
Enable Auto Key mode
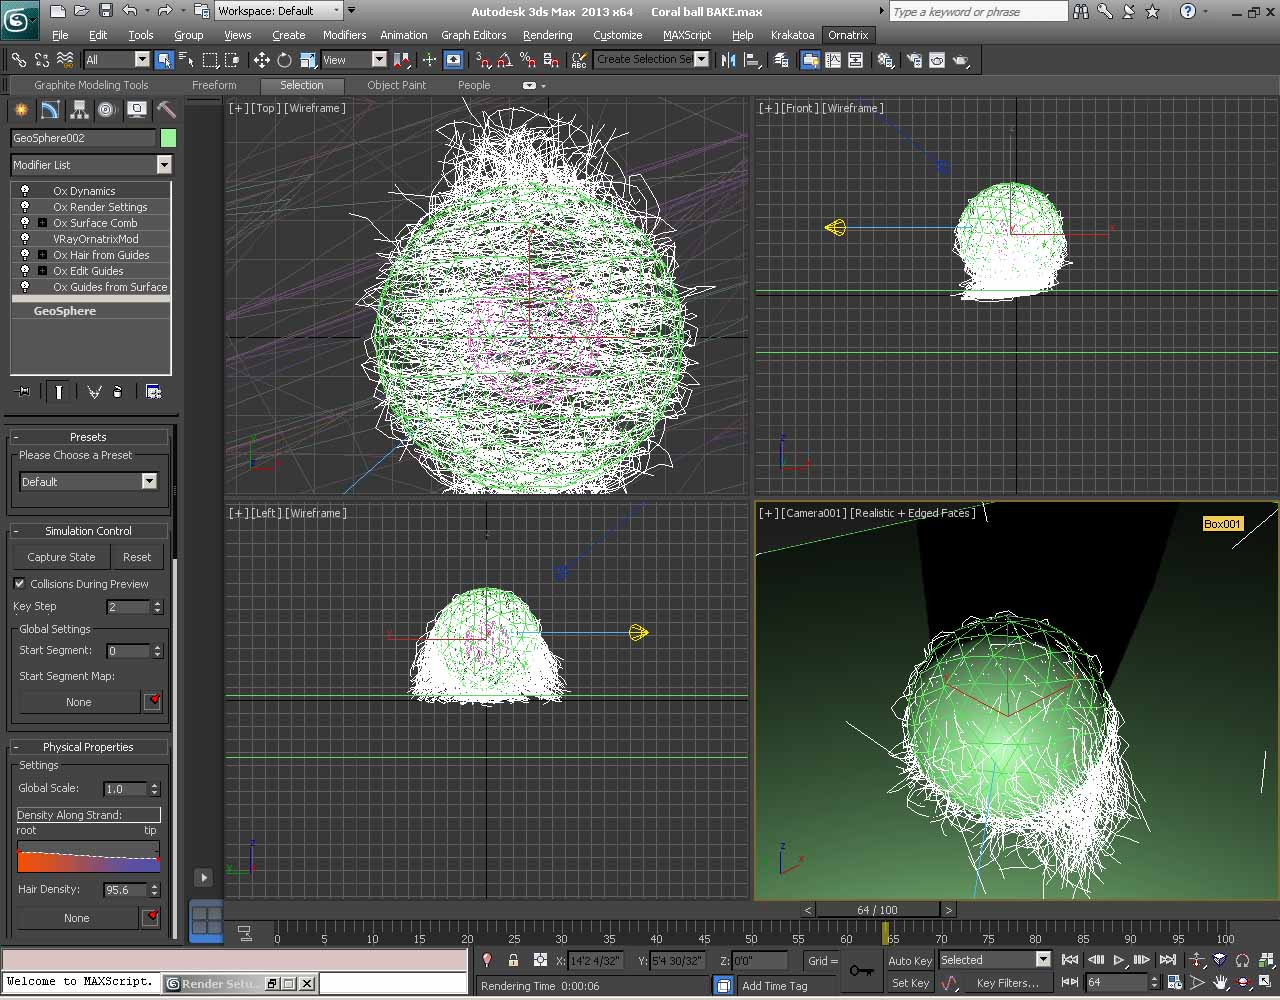[909, 961]
